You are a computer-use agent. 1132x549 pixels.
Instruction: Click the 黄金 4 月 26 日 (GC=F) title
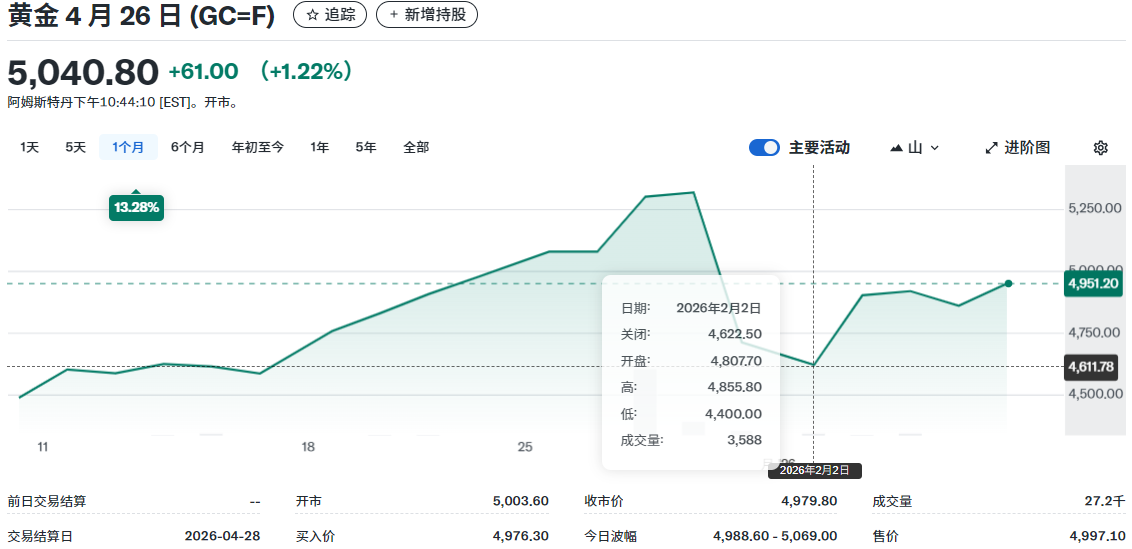coord(142,16)
